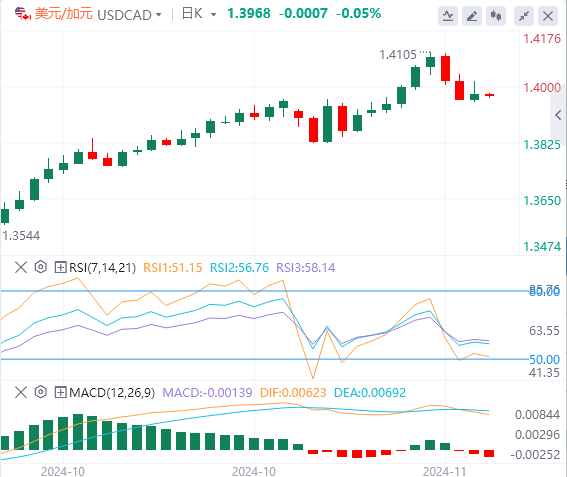This screenshot has height=477, width=567.
Task: Click the RSI(7,14,21) label
Action: coord(102,268)
